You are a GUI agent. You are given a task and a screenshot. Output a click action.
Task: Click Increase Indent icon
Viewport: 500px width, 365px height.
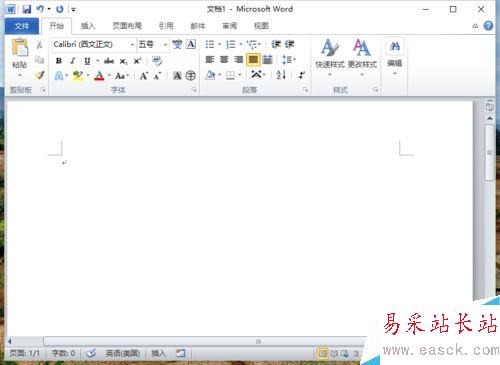click(289, 44)
